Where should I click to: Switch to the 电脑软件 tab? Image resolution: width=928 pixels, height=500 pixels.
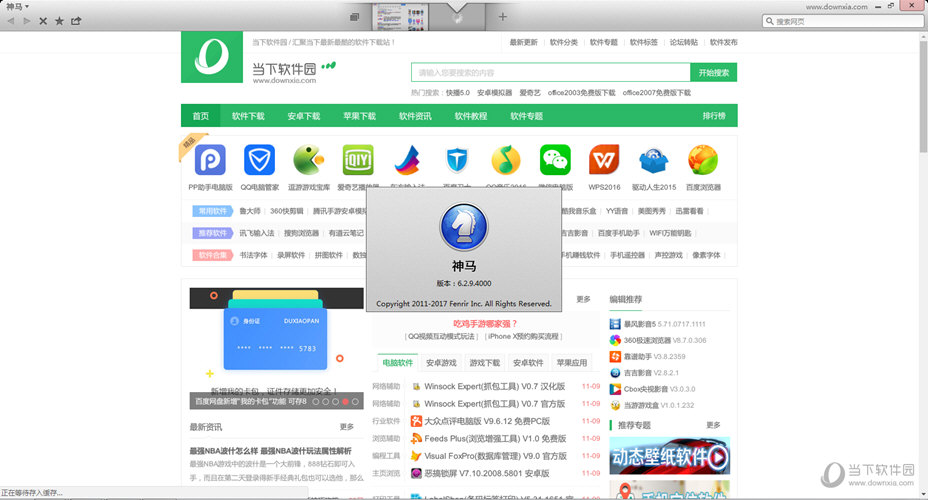click(398, 363)
